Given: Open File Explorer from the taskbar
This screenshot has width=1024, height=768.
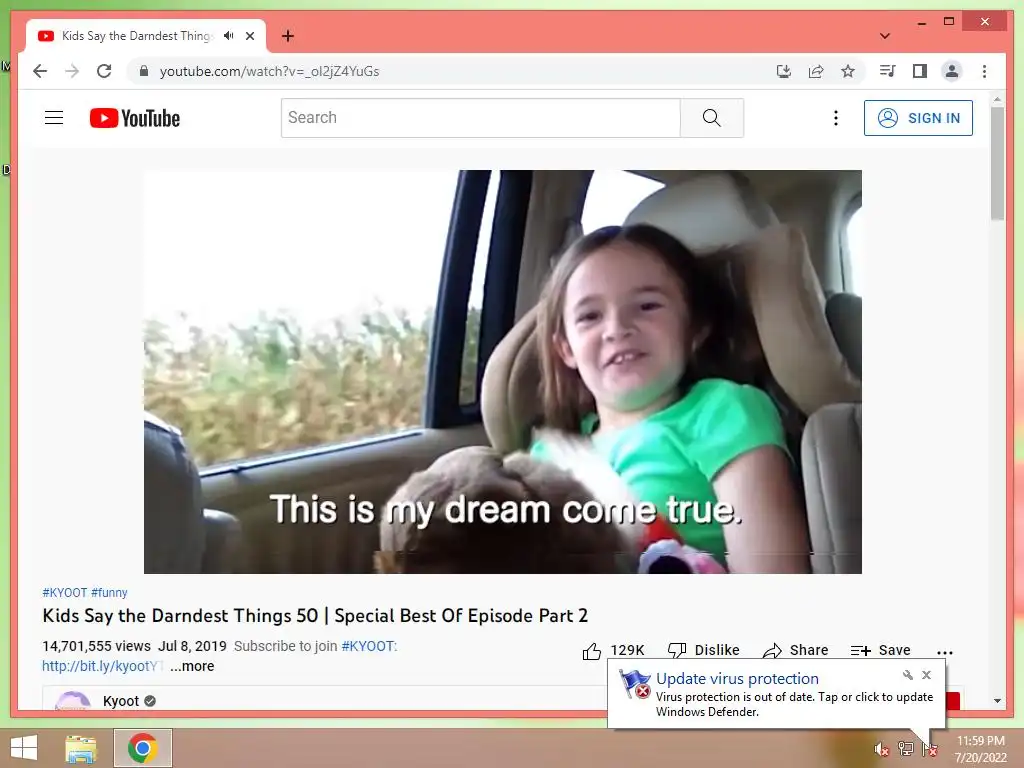Looking at the screenshot, I should point(81,749).
